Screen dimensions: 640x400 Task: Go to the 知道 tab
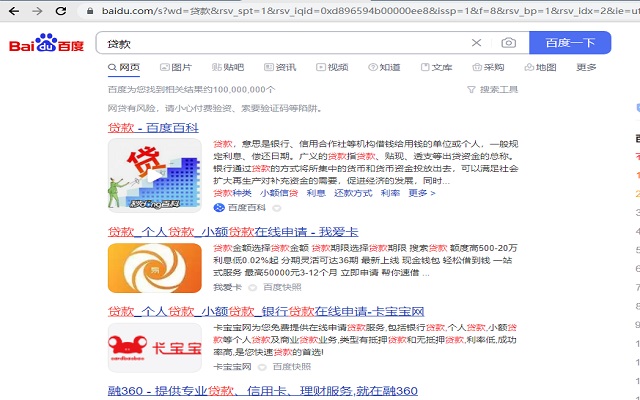[x=384, y=67]
